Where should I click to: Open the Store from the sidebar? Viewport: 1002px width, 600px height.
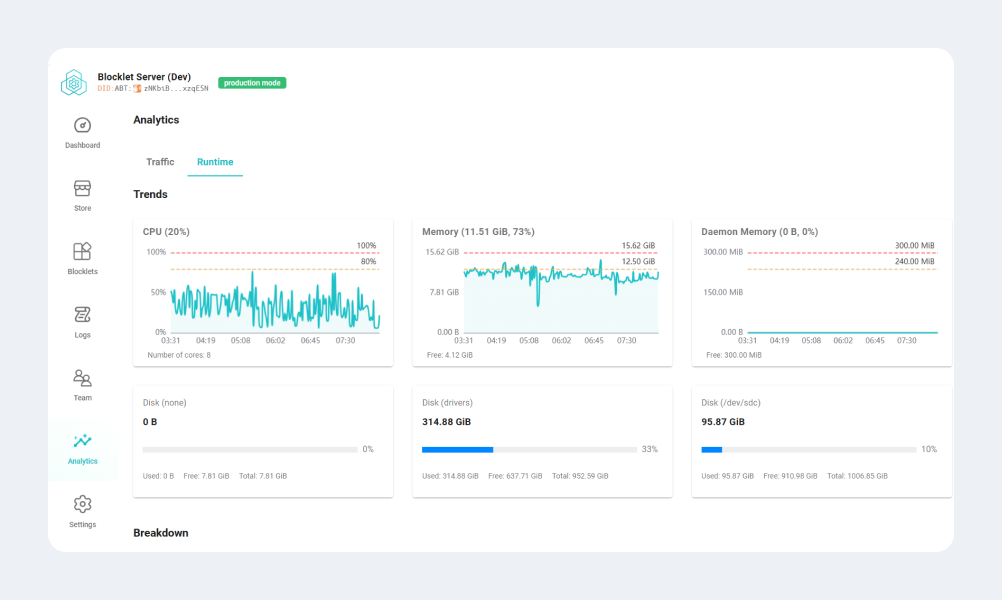click(82, 193)
